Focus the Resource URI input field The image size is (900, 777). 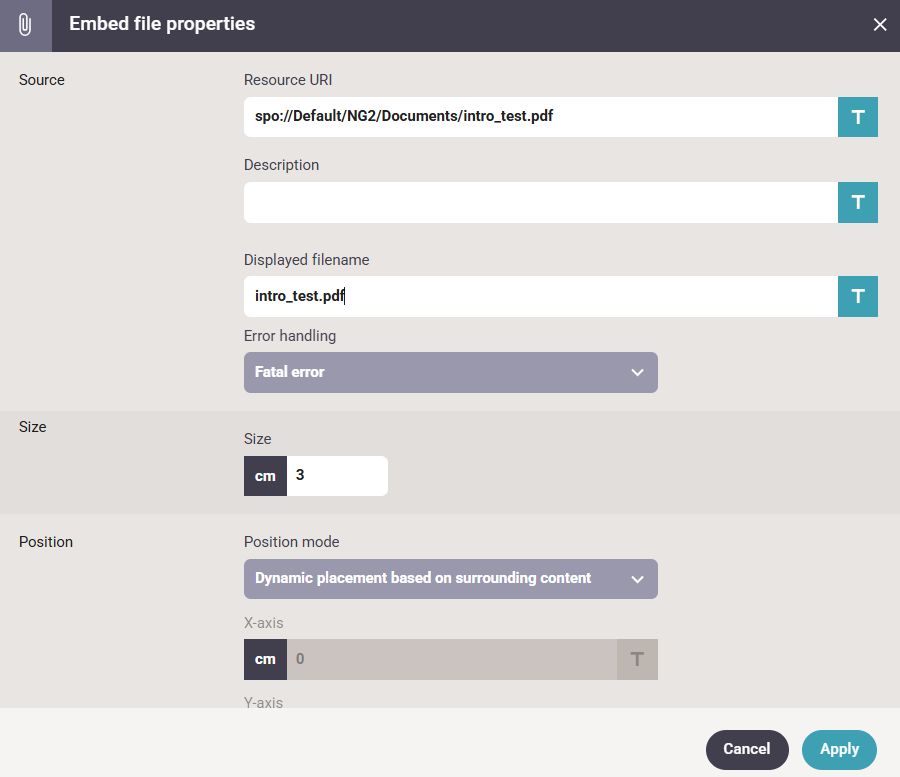point(540,117)
